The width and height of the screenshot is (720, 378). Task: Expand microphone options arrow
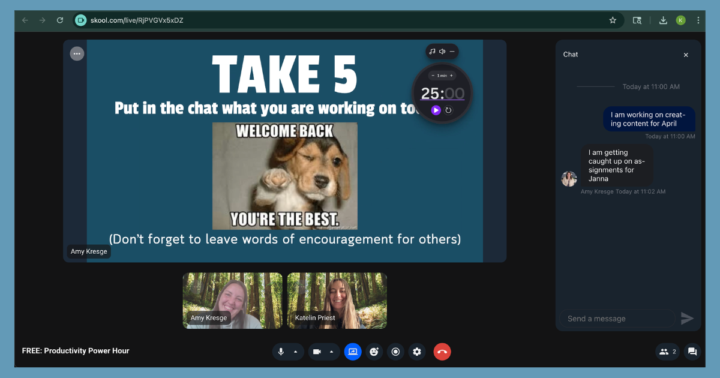point(296,352)
